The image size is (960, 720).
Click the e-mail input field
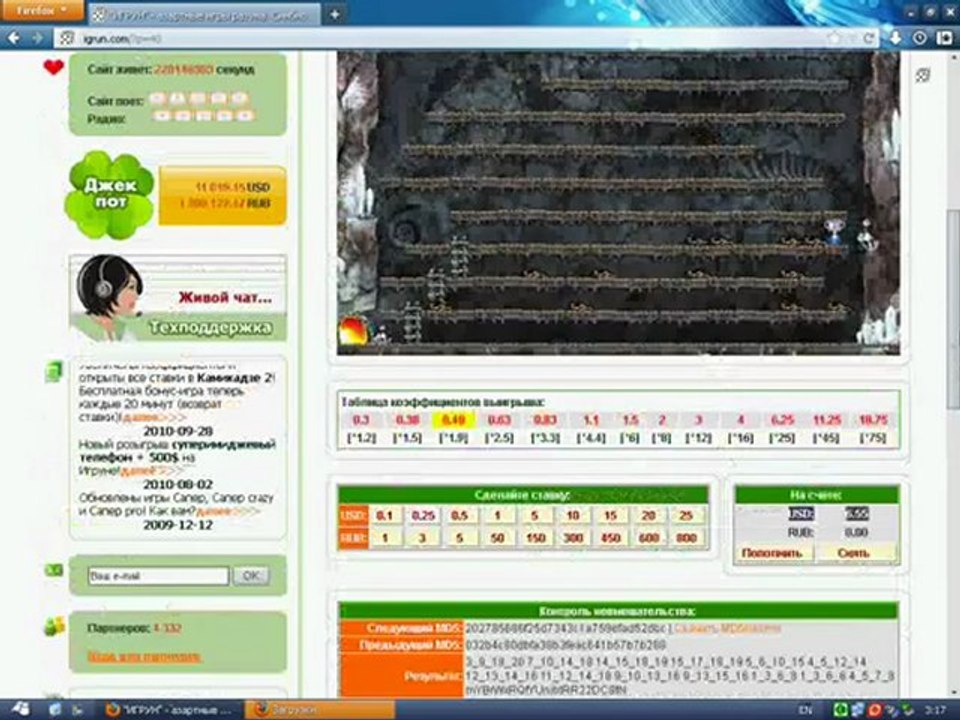tap(158, 576)
